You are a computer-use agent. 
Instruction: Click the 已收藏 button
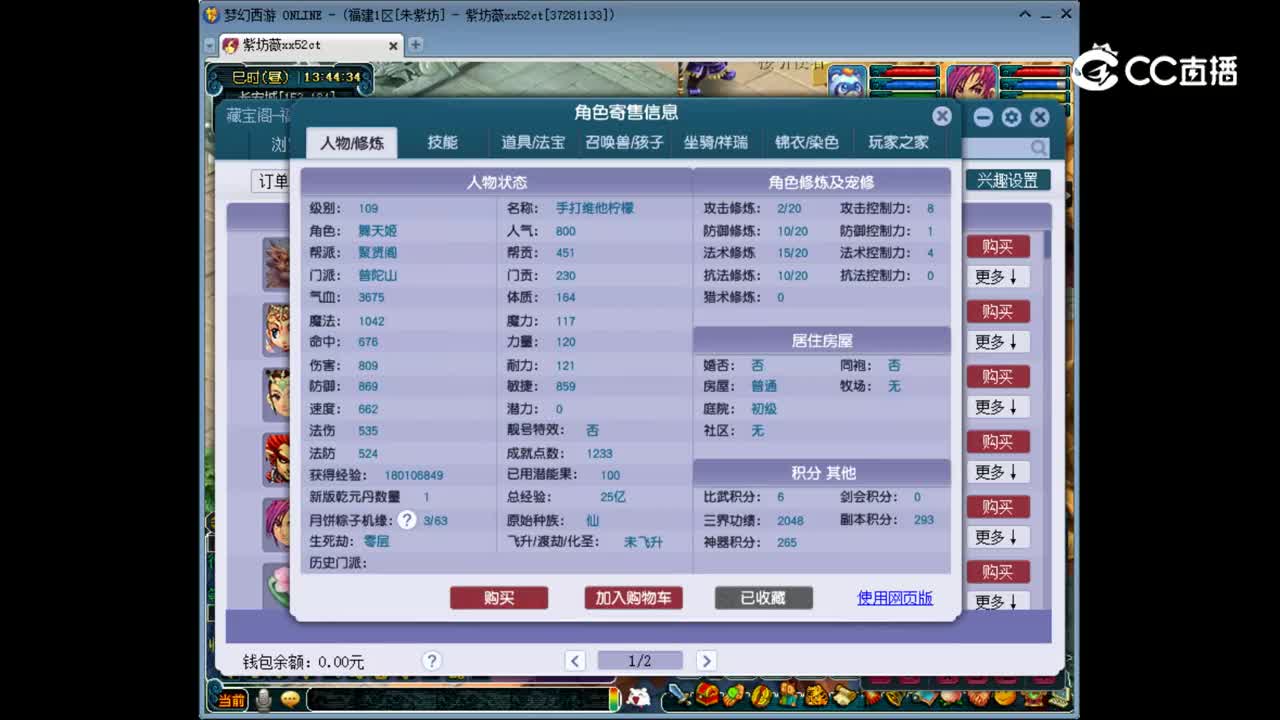763,598
